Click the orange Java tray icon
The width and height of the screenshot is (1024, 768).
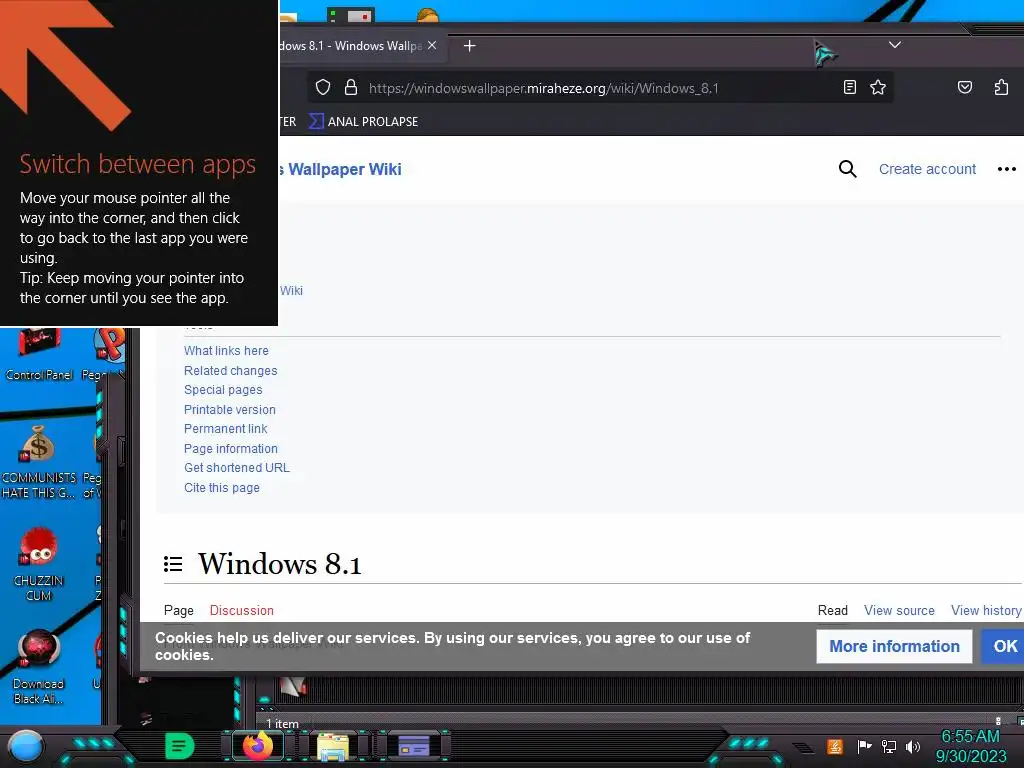tap(835, 746)
